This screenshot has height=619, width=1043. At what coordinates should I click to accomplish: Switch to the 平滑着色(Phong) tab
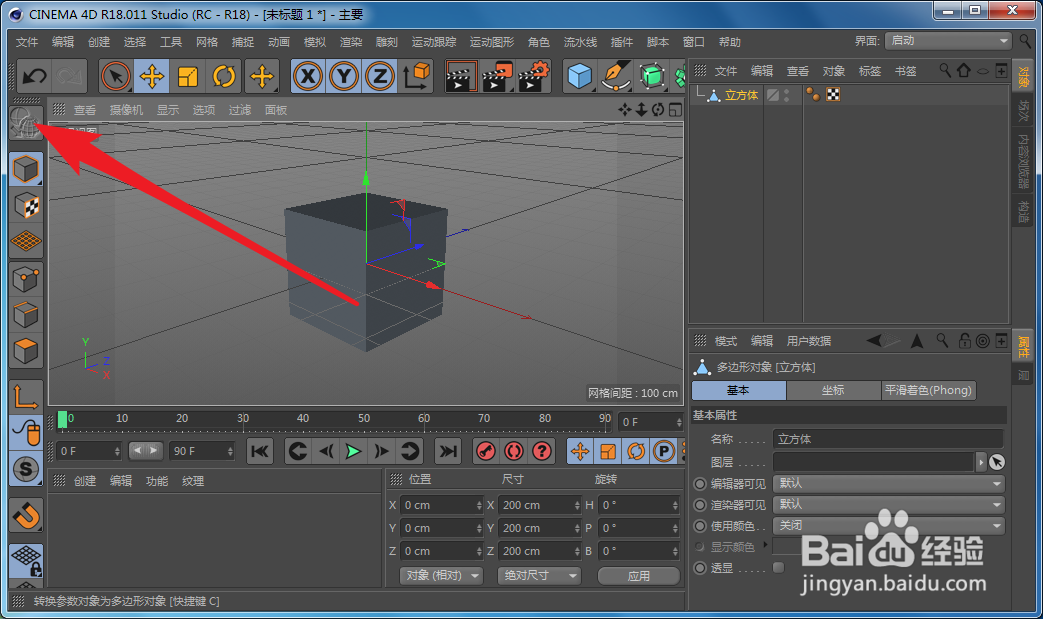[x=928, y=390]
